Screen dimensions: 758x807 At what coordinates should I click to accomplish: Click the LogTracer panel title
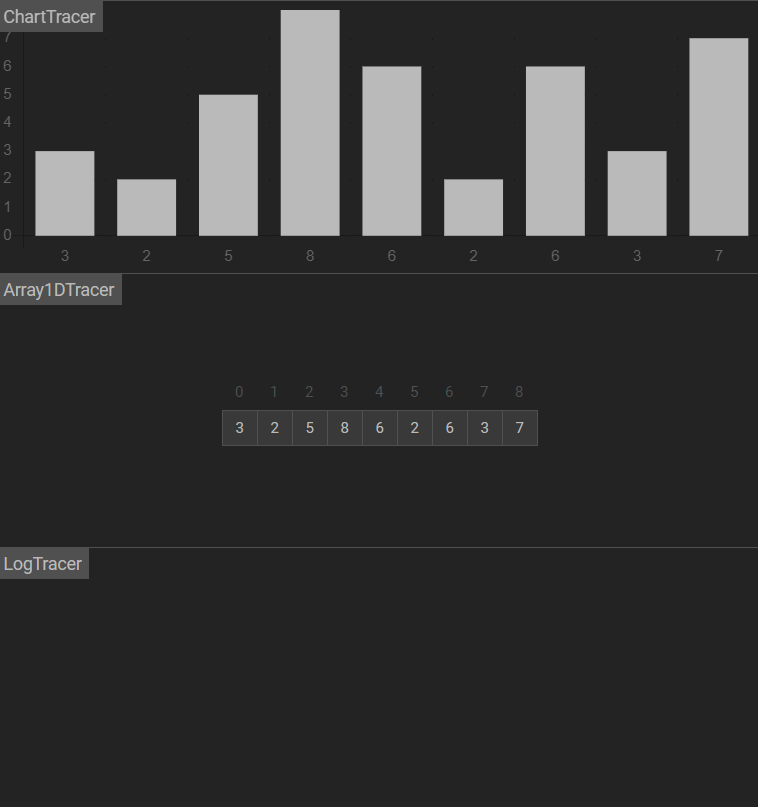click(43, 564)
